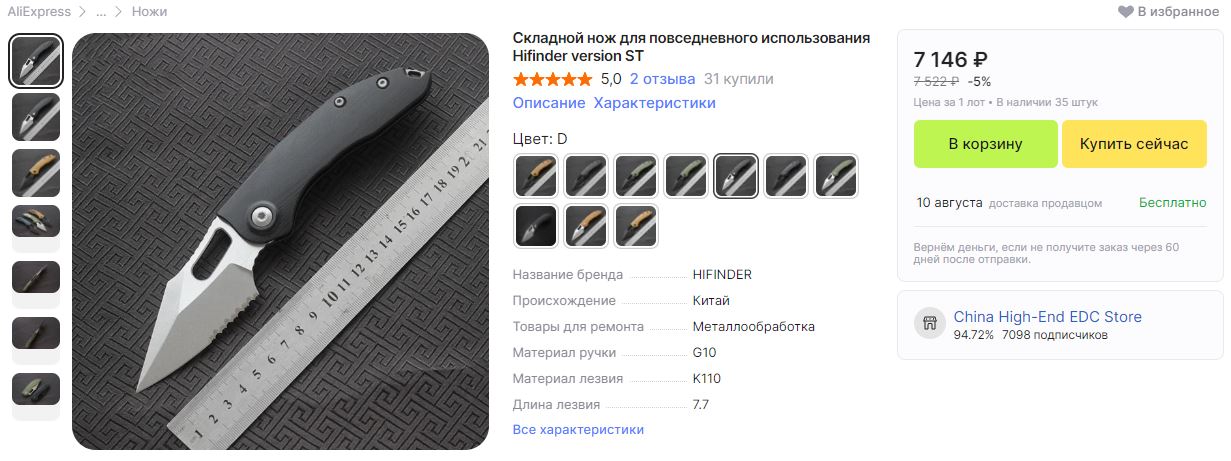Choose the first color swatch with tan handle
The height and width of the screenshot is (461, 1231).
[536, 176]
